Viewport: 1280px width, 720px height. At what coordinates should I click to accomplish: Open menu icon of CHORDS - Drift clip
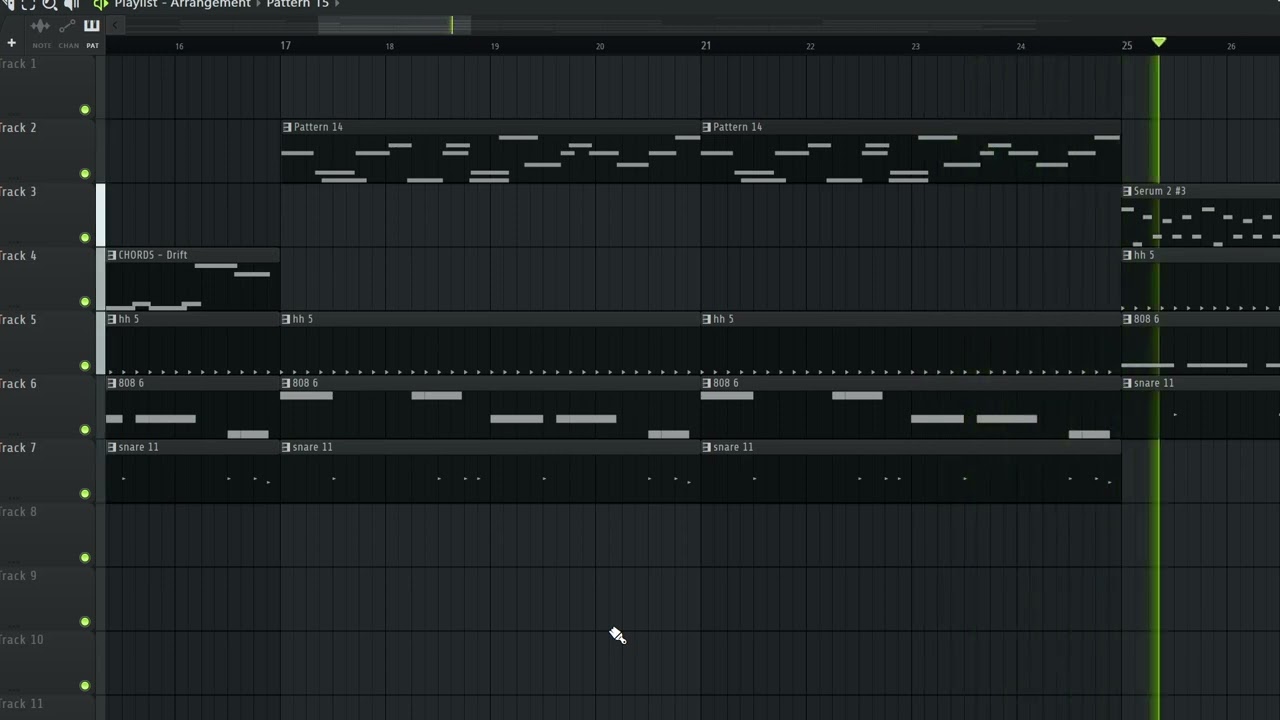pyautogui.click(x=111, y=255)
